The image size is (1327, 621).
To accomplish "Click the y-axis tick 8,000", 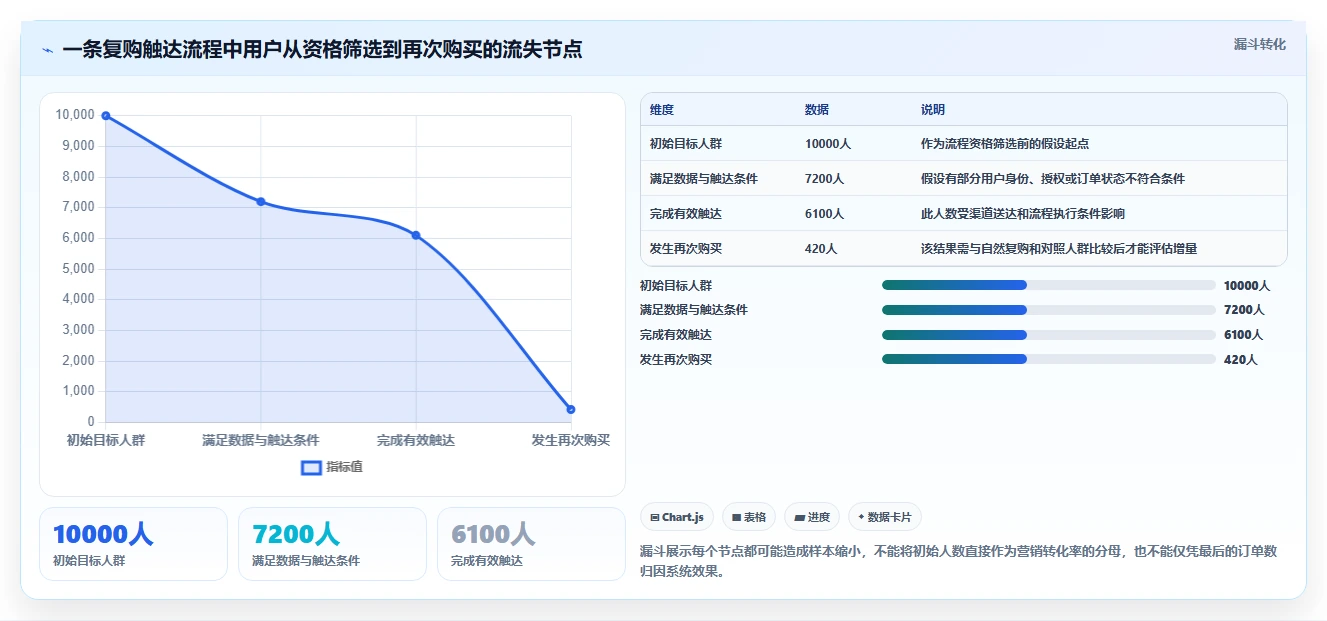I will [78, 176].
